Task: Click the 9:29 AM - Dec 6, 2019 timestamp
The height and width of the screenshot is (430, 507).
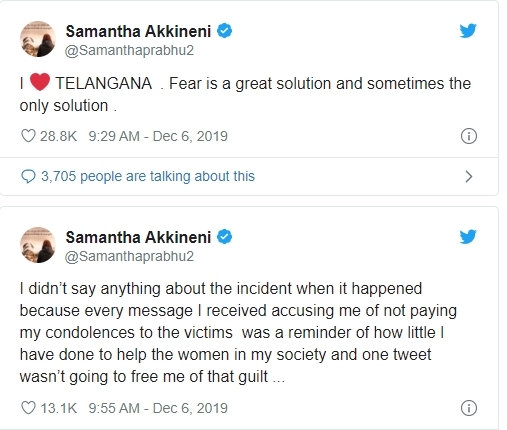Action: [158, 136]
